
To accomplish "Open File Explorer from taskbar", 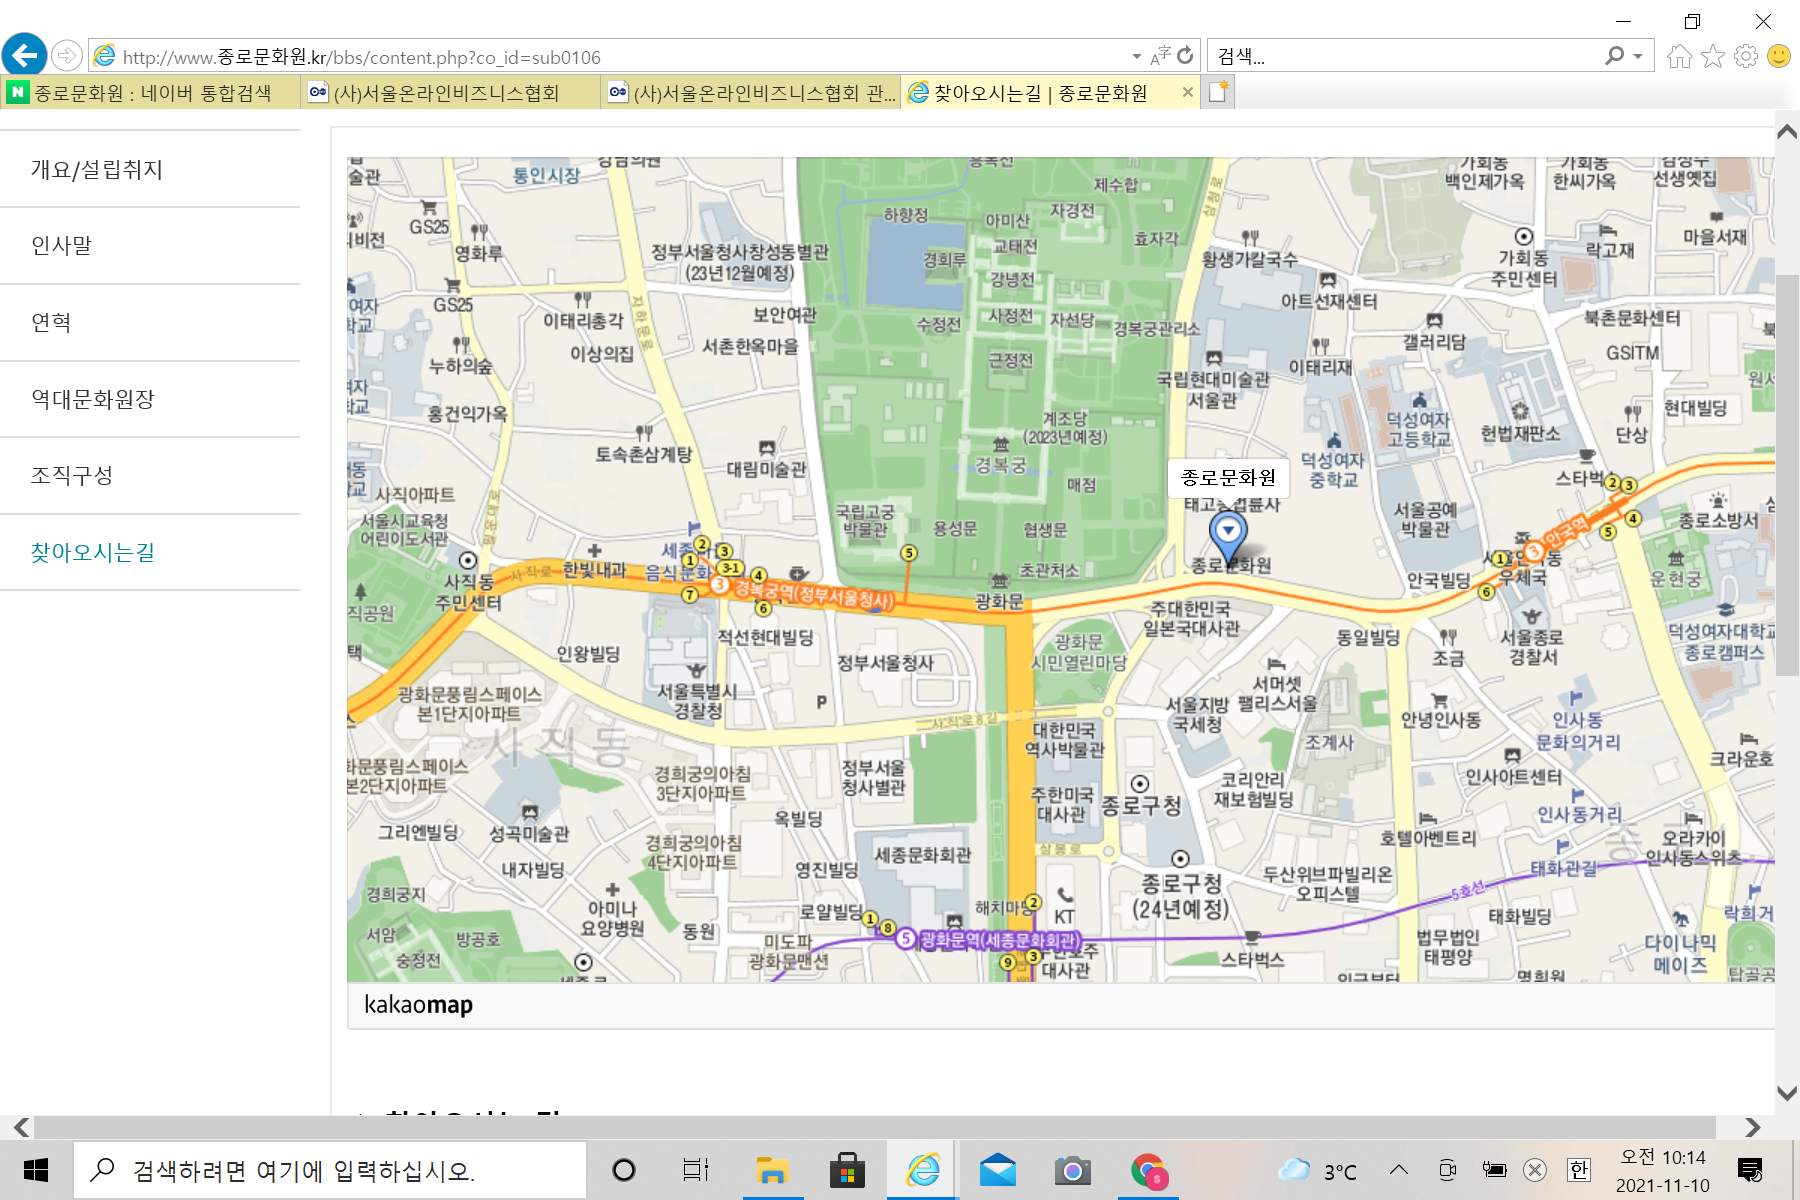I will coord(772,1170).
